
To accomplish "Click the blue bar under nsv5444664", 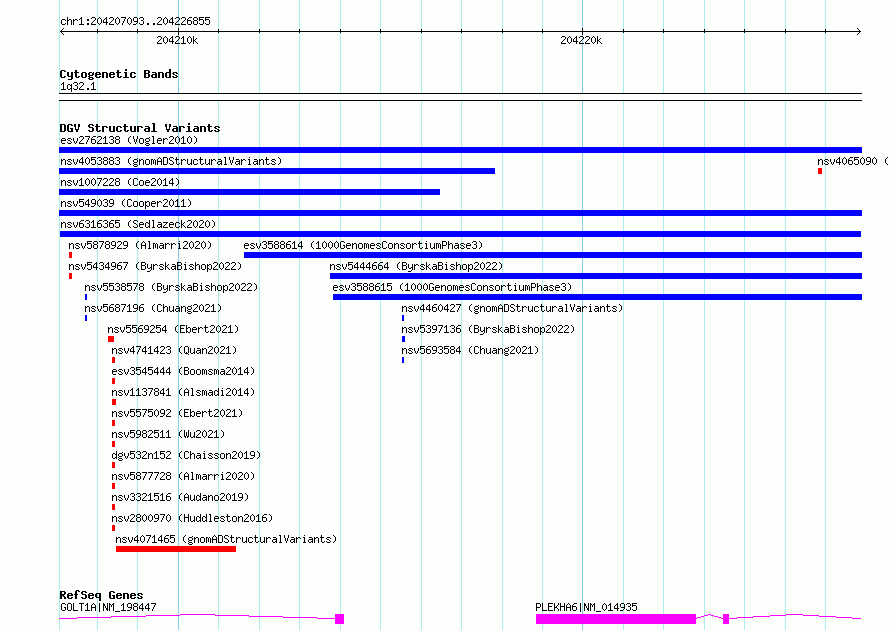I will tap(596, 276).
